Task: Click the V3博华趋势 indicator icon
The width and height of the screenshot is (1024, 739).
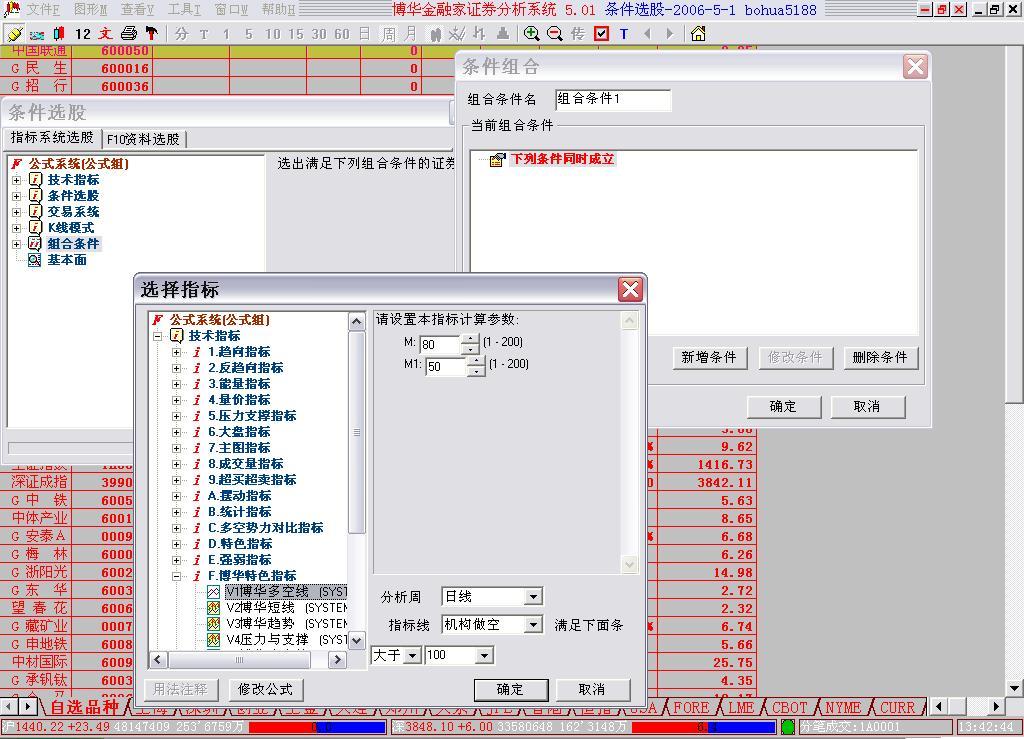Action: pyautogui.click(x=214, y=624)
